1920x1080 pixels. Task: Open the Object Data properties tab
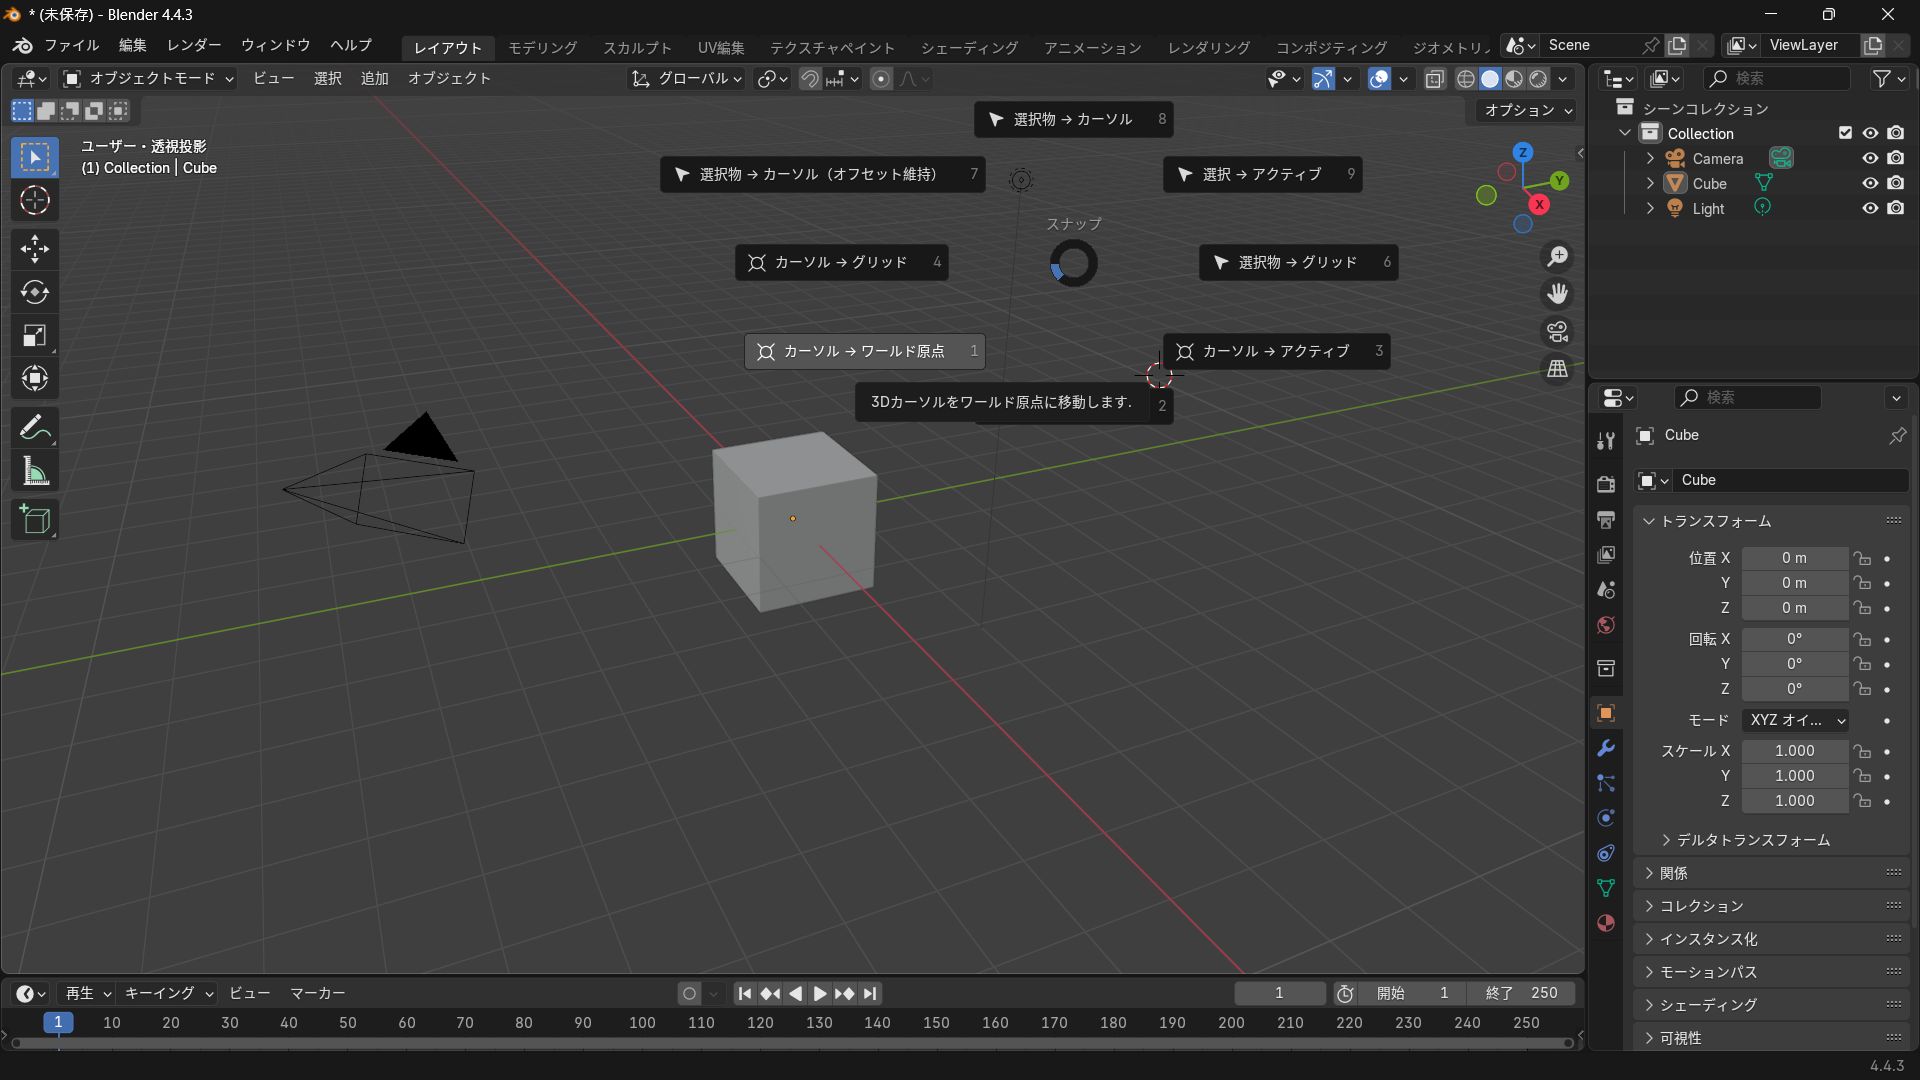pyautogui.click(x=1606, y=888)
